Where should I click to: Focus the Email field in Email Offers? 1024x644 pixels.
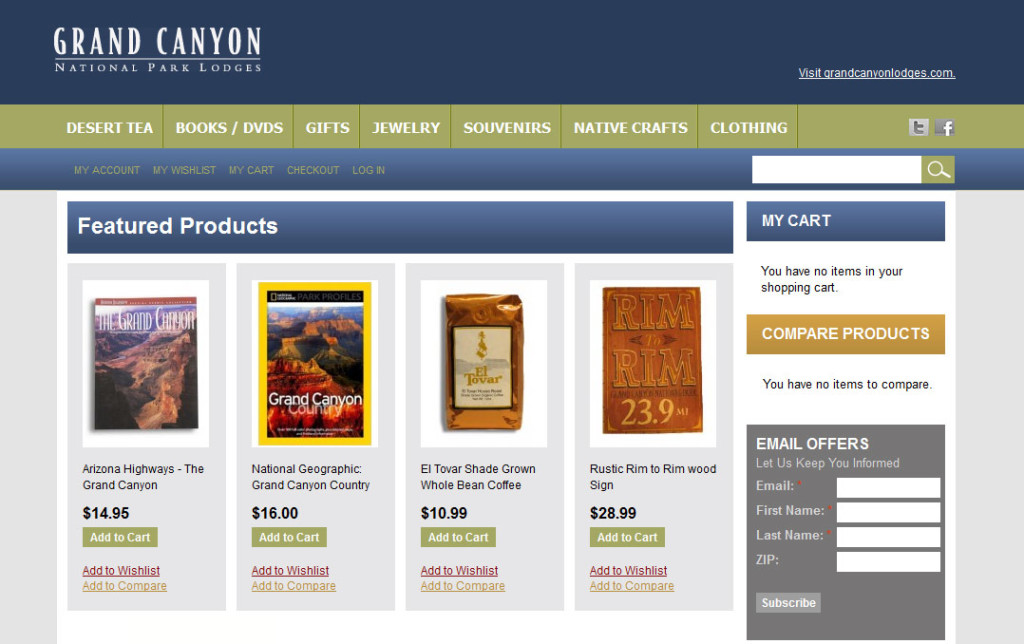(x=888, y=487)
